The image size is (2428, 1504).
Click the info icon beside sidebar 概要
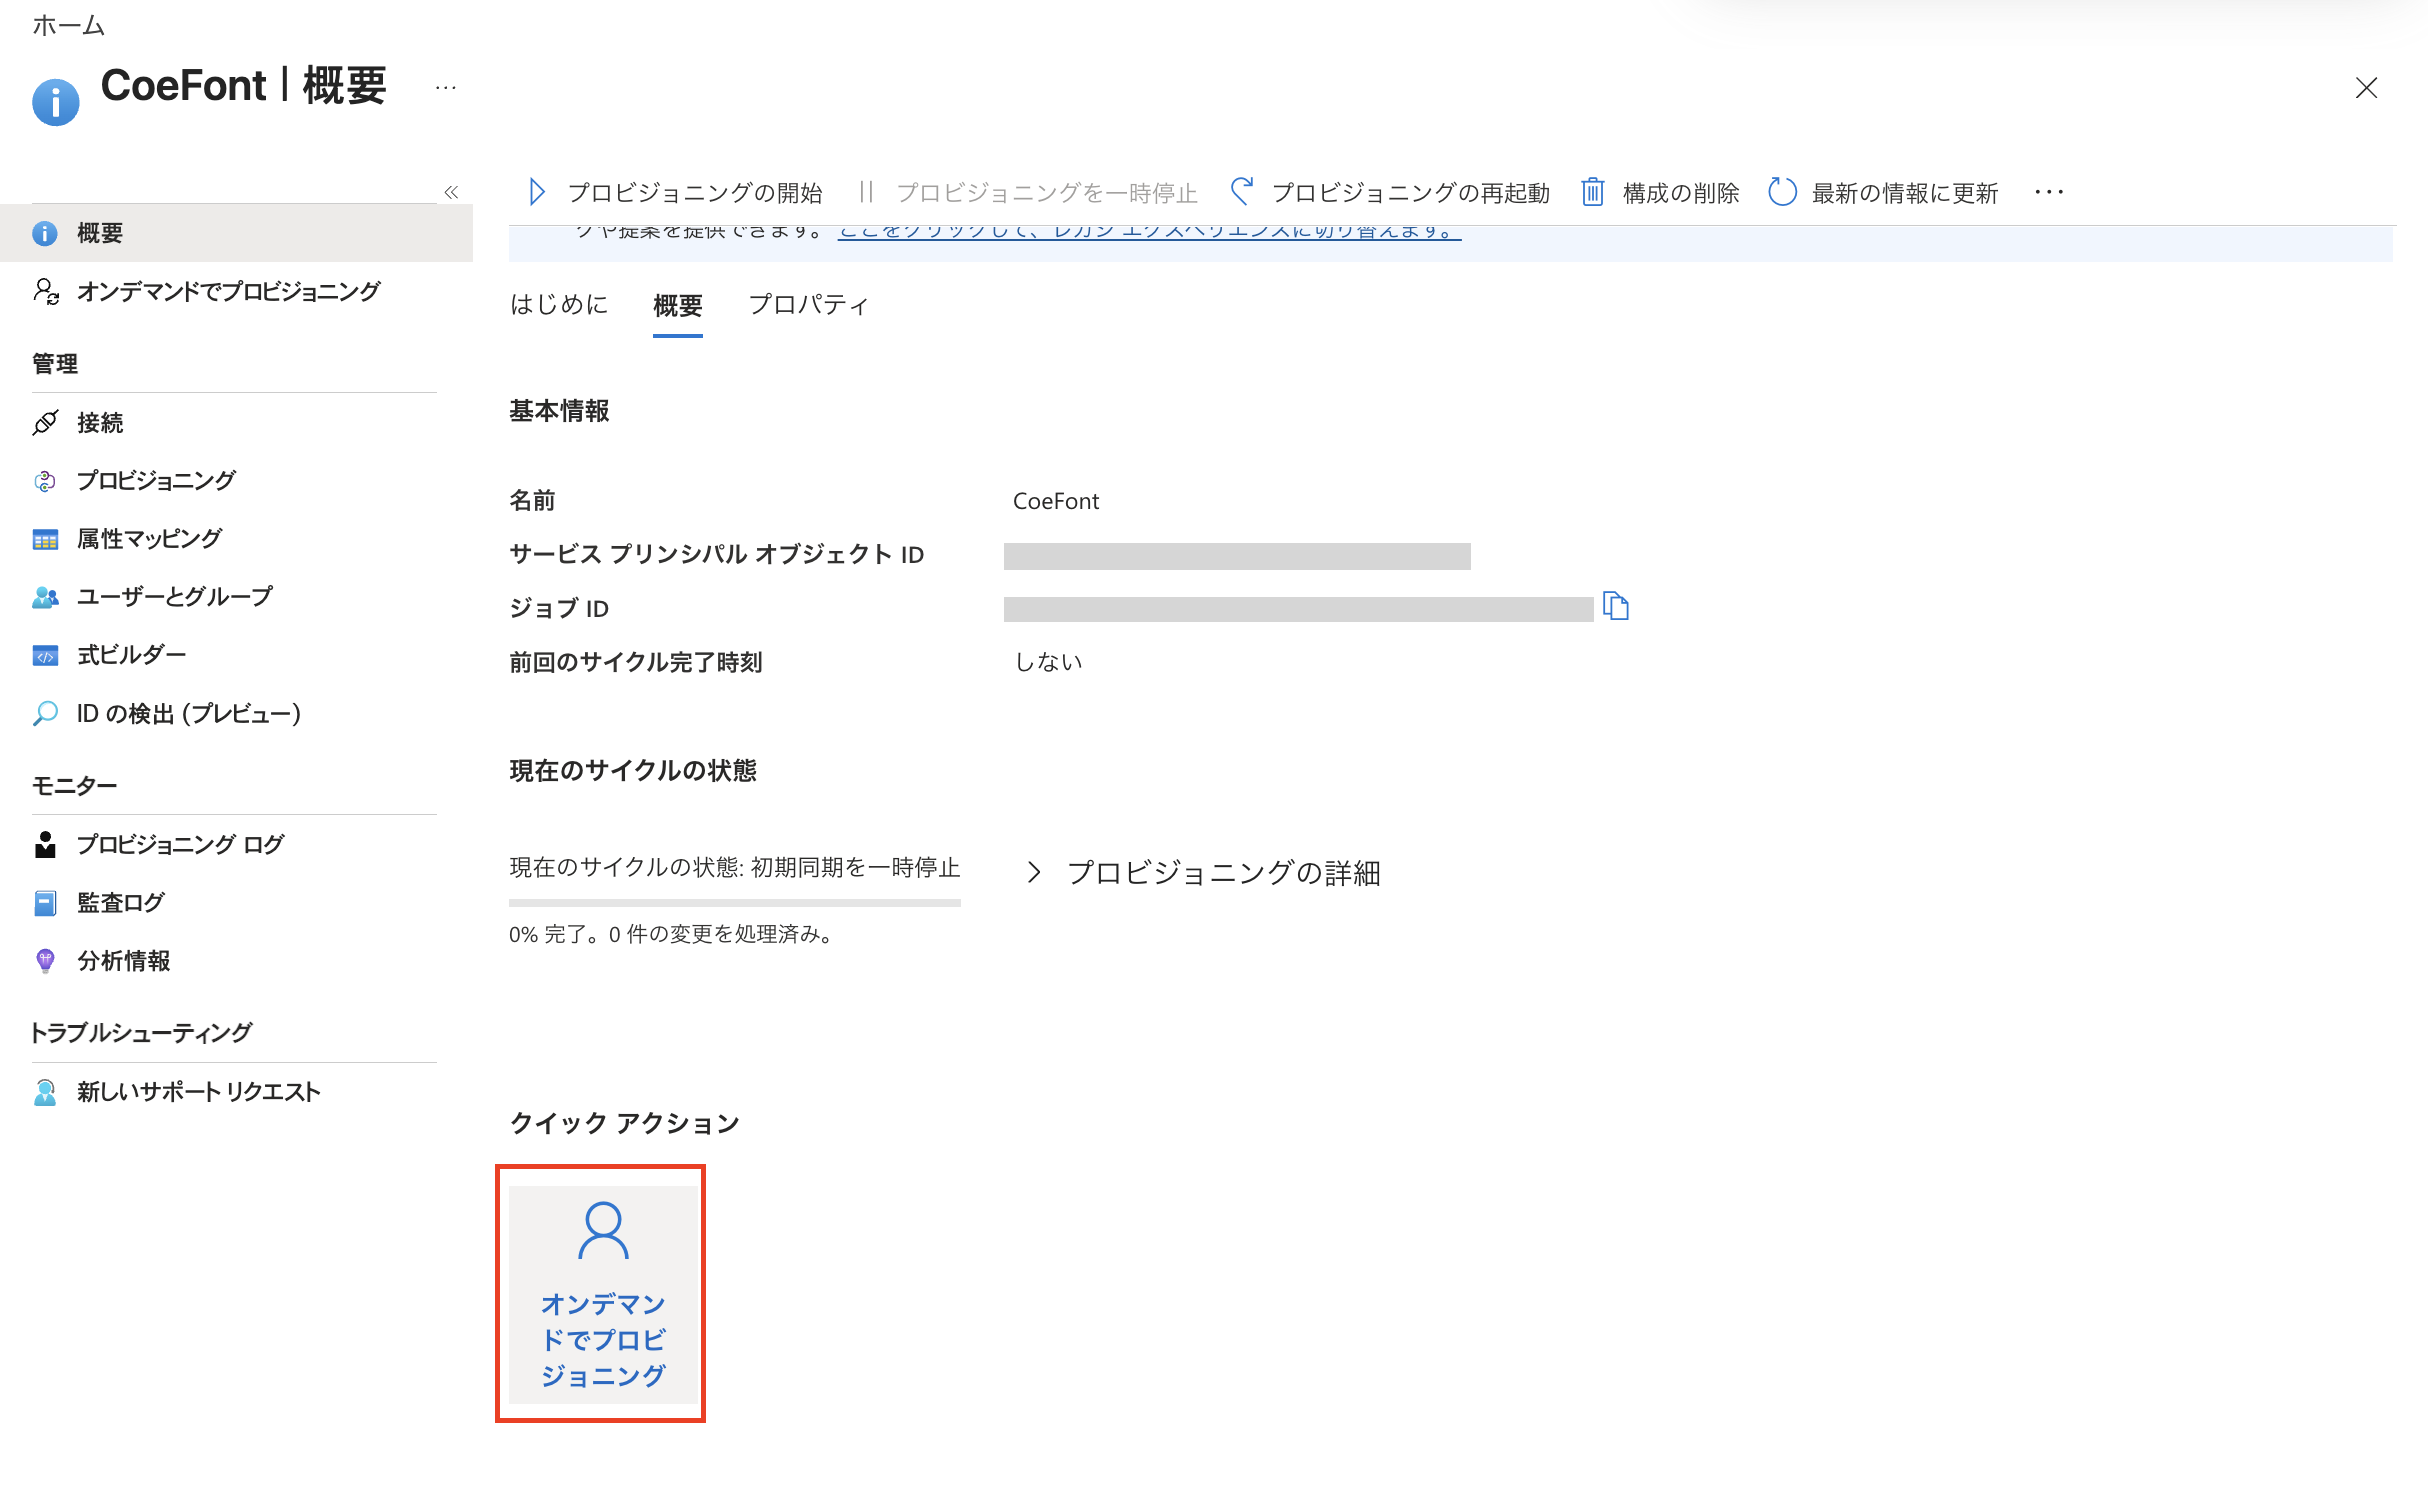[x=45, y=233]
